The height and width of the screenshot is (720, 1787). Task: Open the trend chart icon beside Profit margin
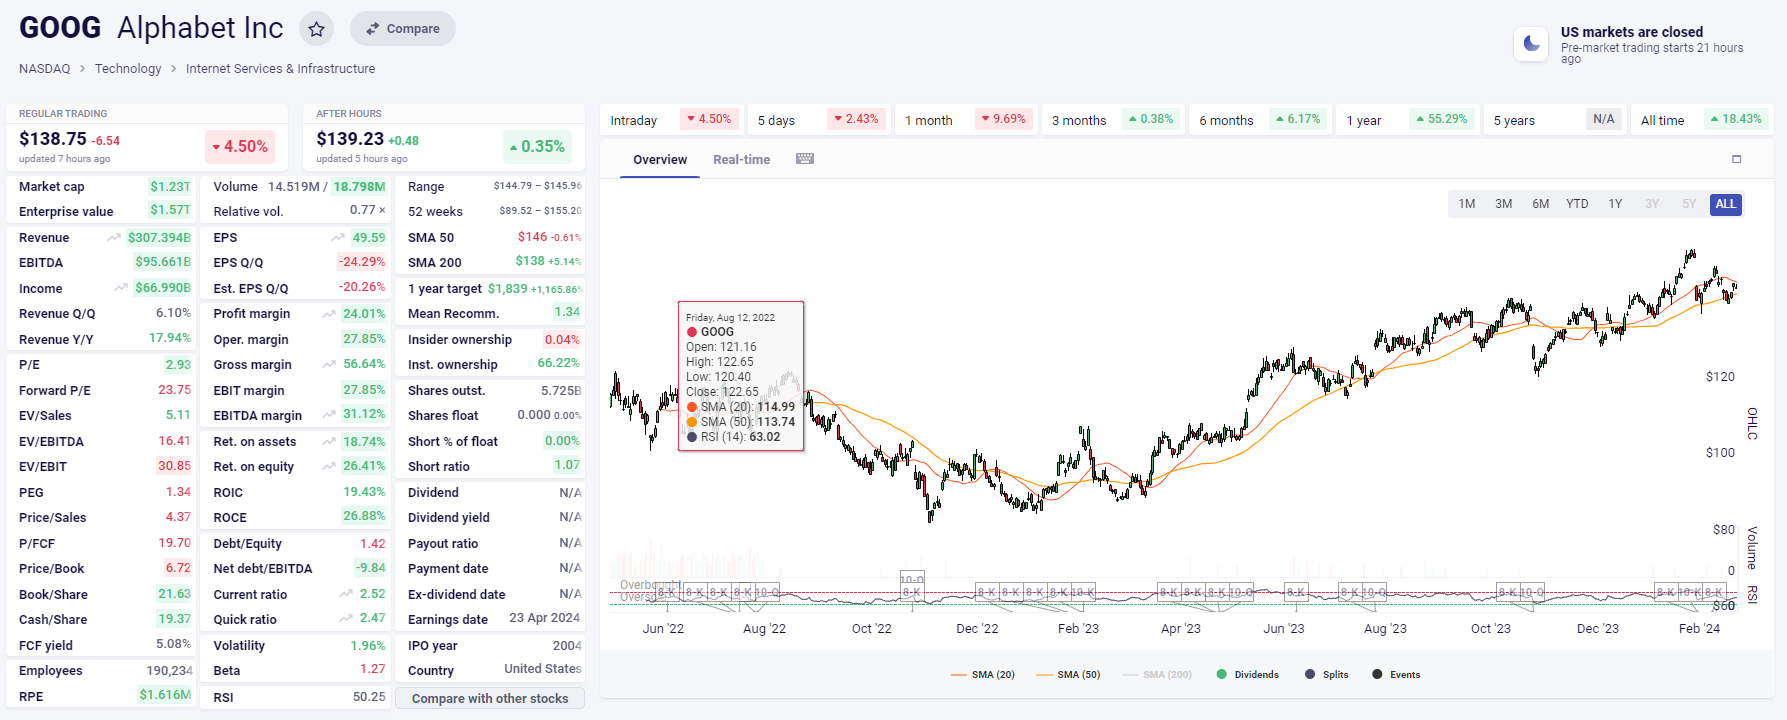click(329, 314)
